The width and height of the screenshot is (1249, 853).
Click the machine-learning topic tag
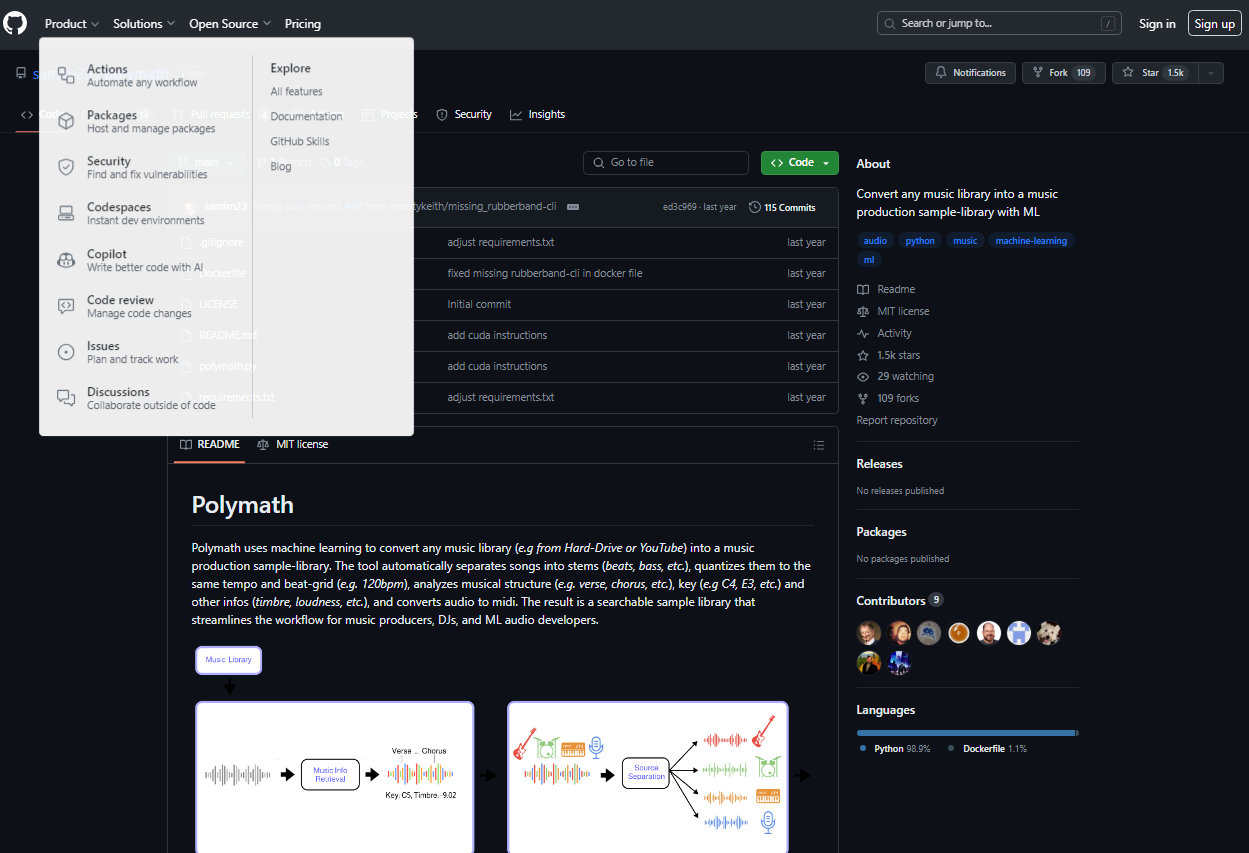[1031, 241]
